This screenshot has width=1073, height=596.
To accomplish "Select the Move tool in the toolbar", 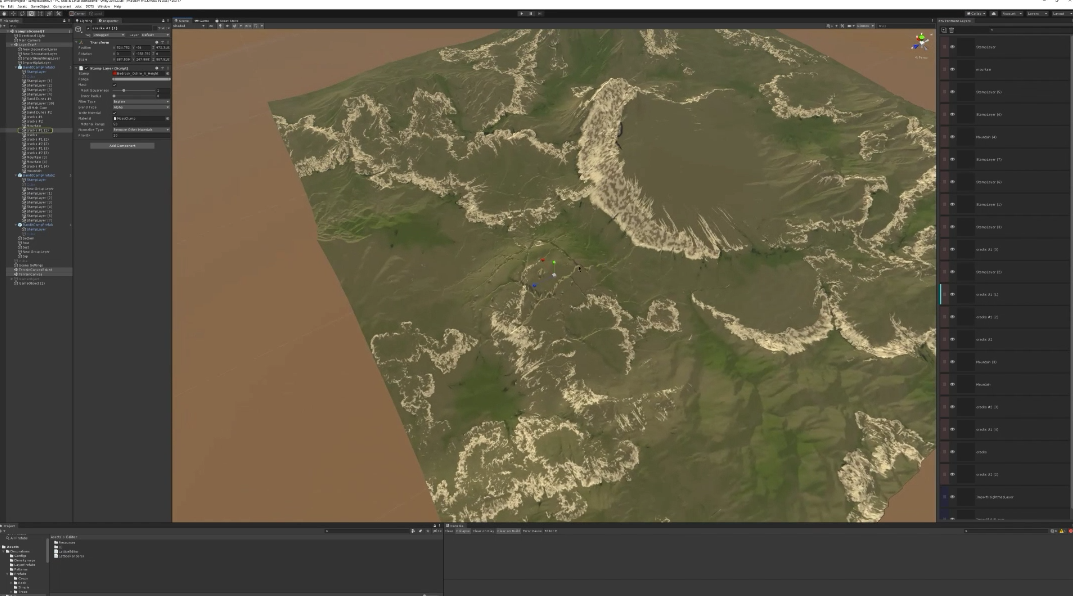I will click(13, 14).
